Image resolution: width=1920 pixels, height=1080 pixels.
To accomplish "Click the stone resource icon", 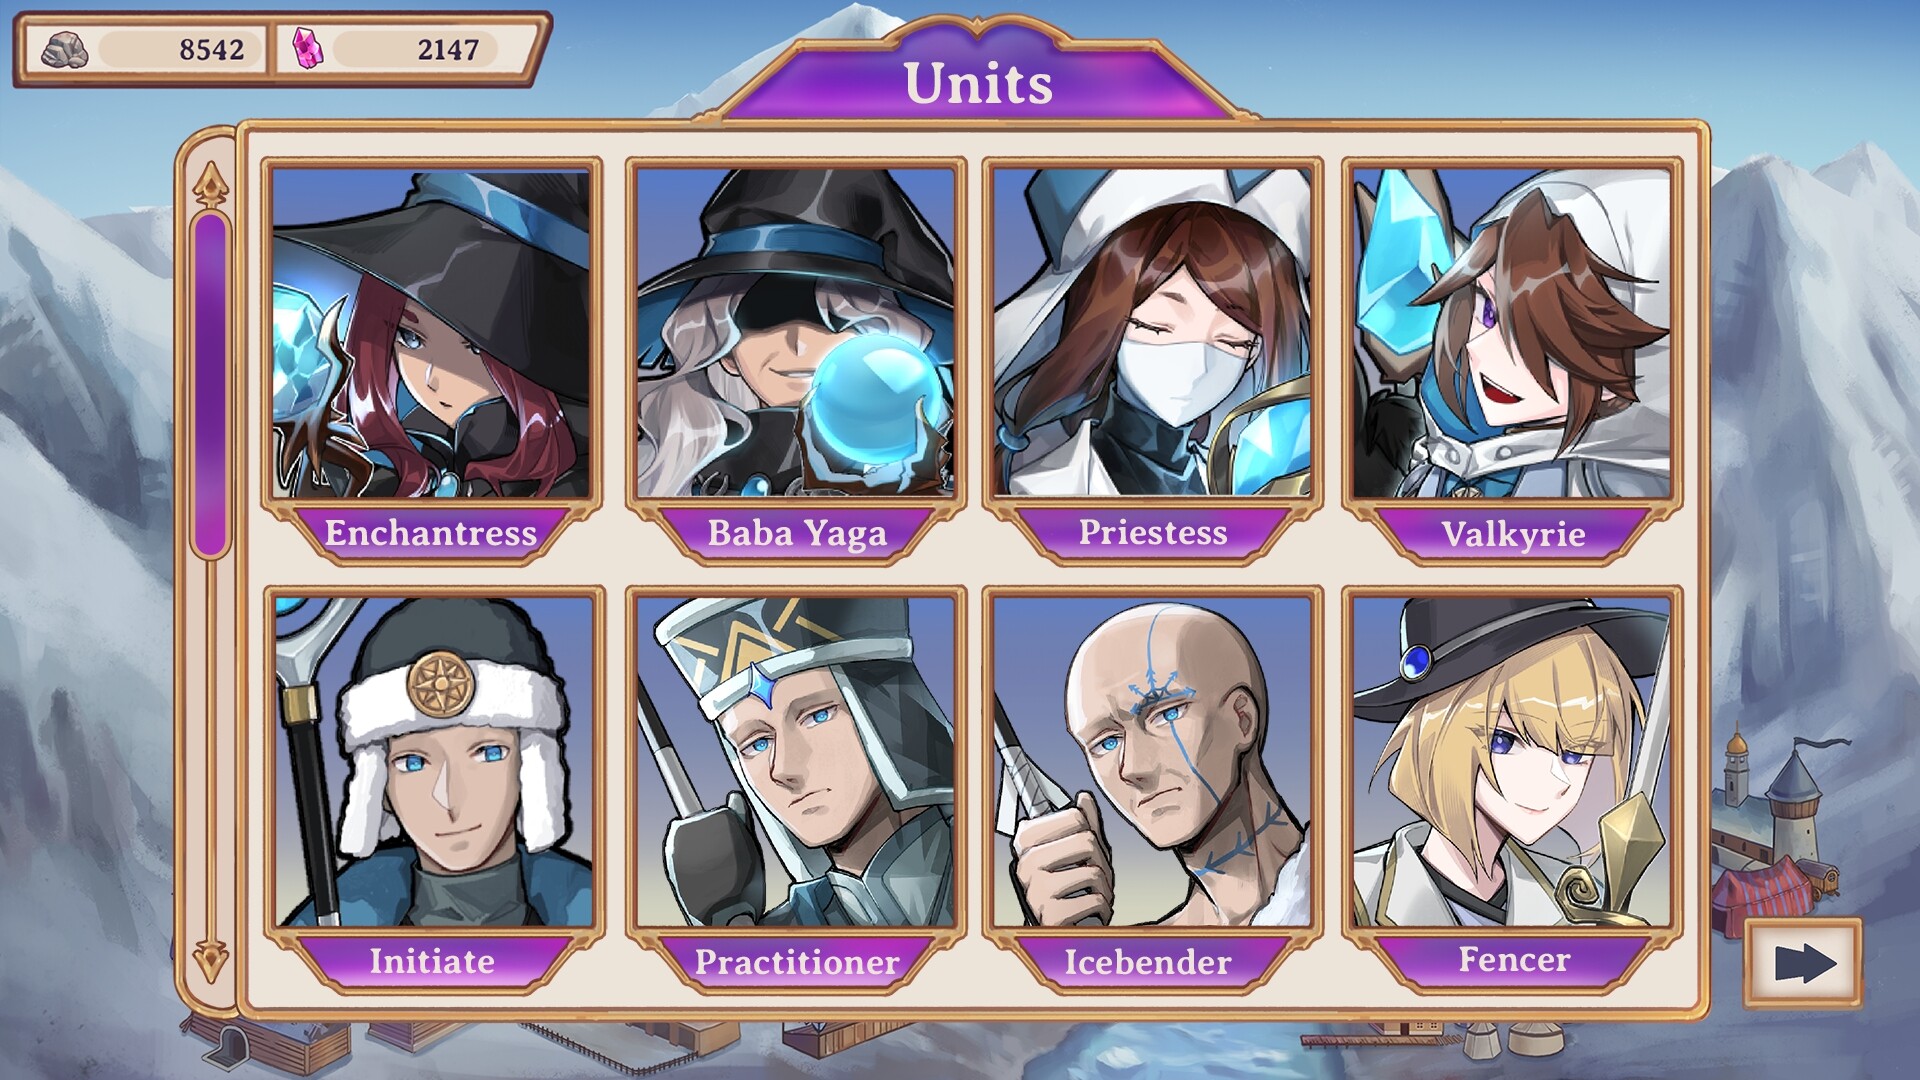I will (65, 49).
